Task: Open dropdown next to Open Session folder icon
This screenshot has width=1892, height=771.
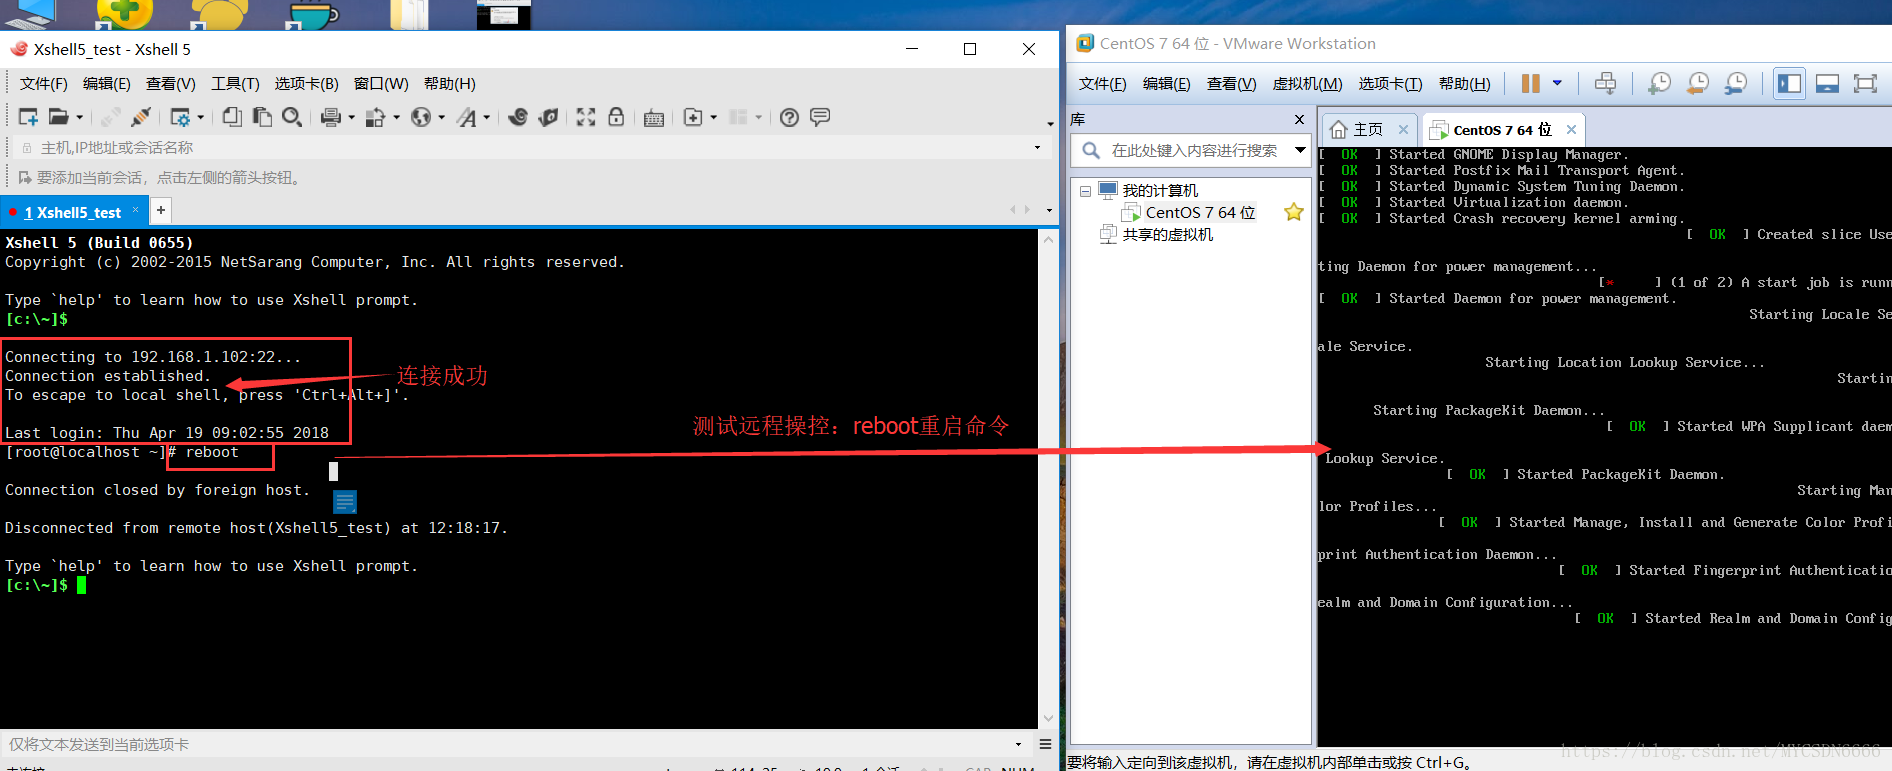Action: click(x=80, y=118)
